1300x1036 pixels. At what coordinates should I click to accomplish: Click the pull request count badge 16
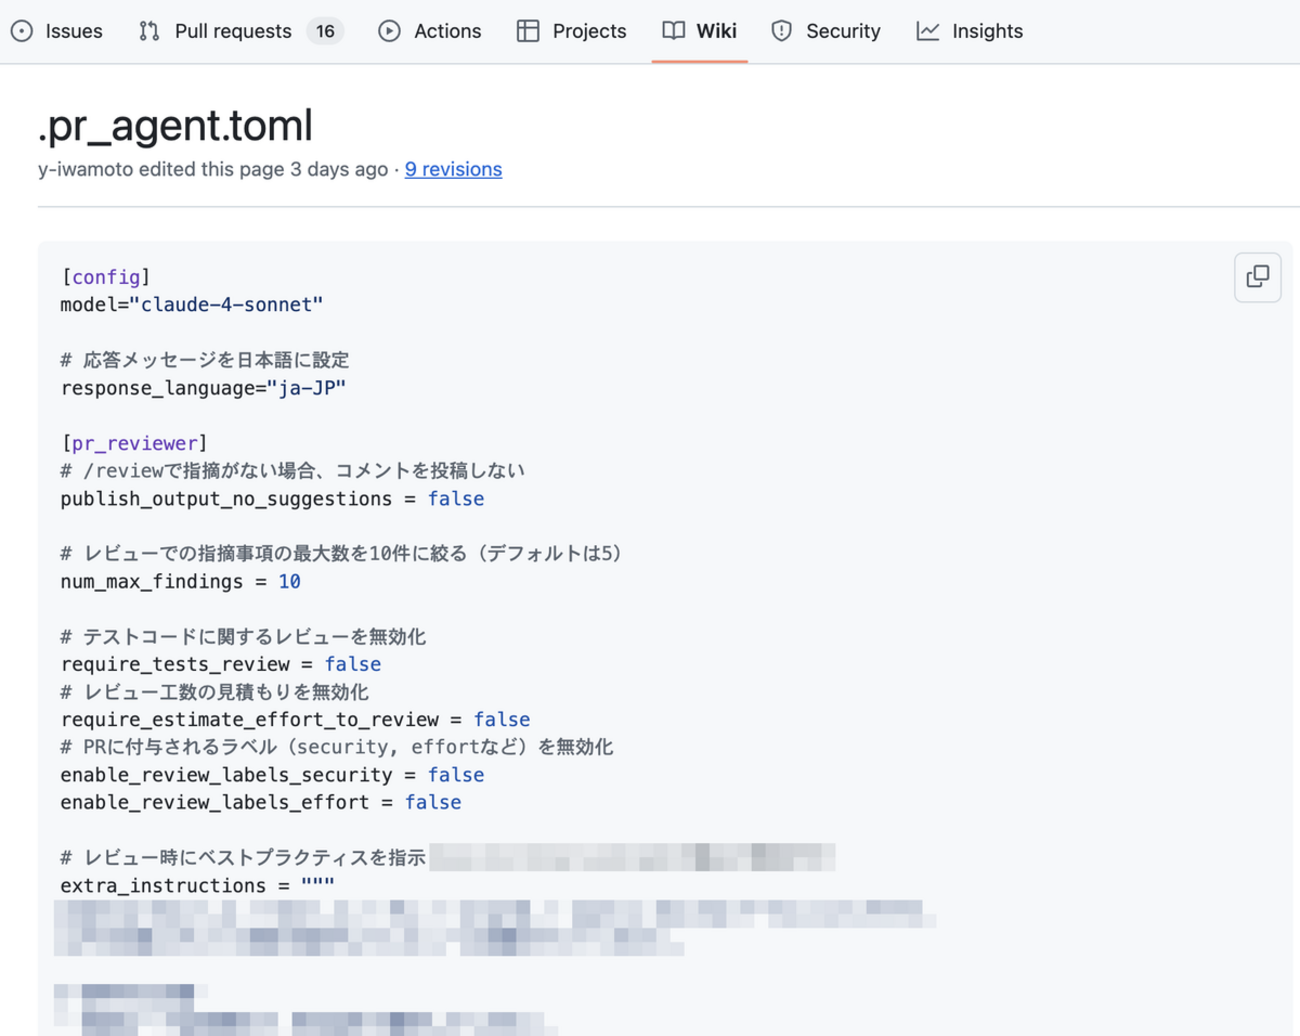325,31
